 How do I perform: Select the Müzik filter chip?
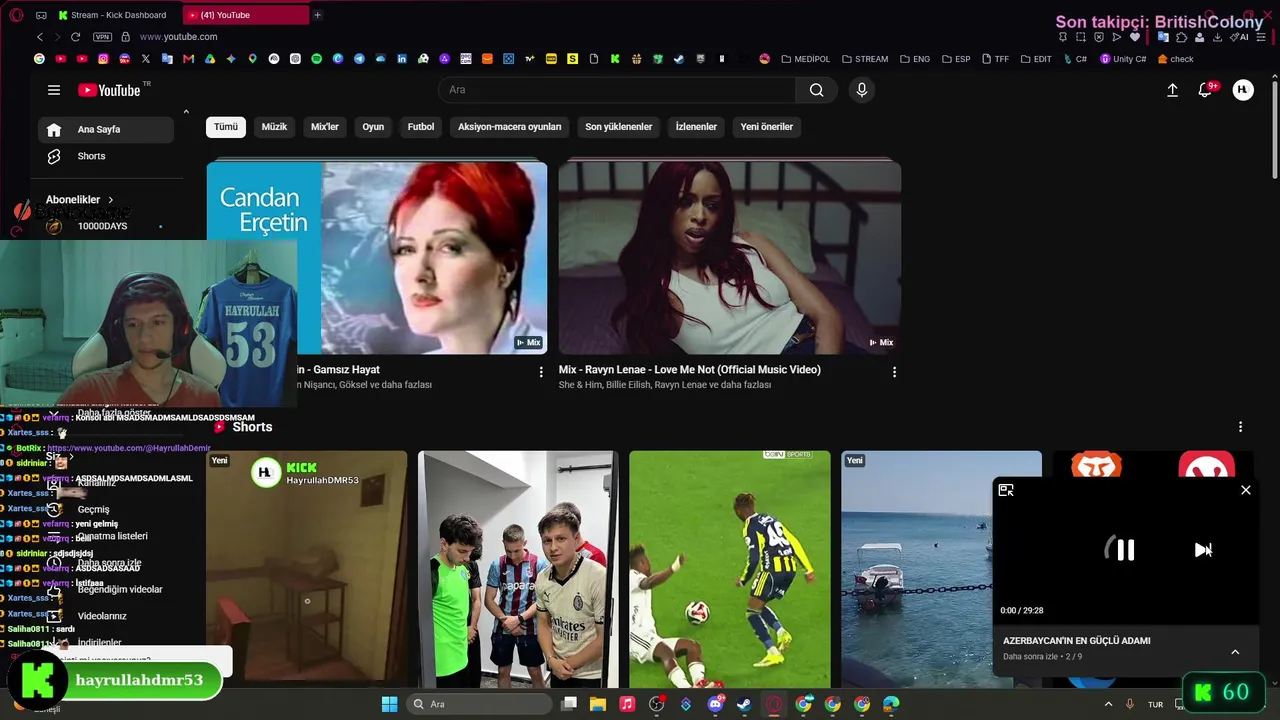click(274, 127)
